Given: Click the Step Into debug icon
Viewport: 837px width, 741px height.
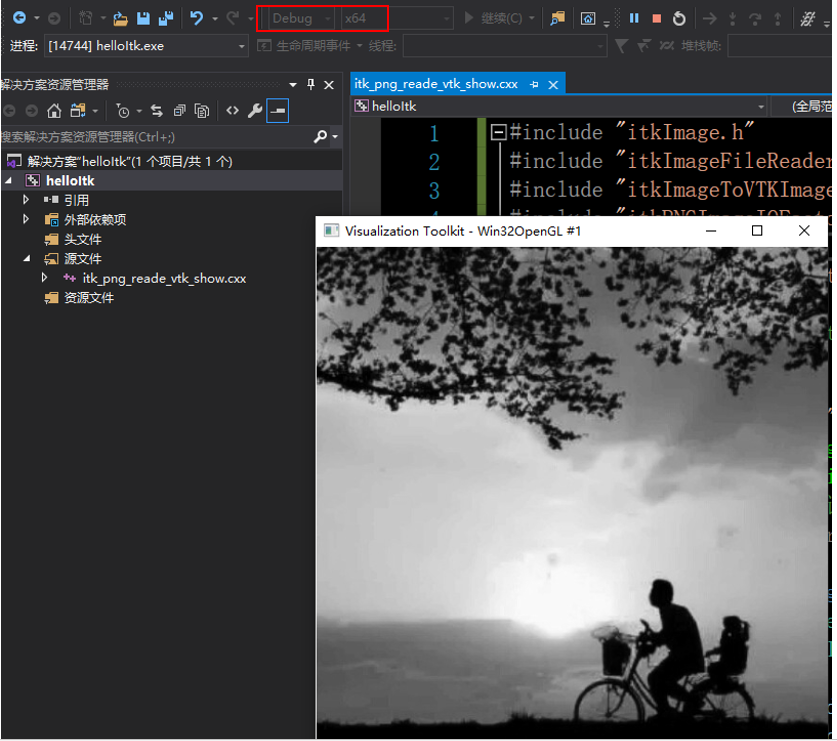Looking at the screenshot, I should click(732, 19).
